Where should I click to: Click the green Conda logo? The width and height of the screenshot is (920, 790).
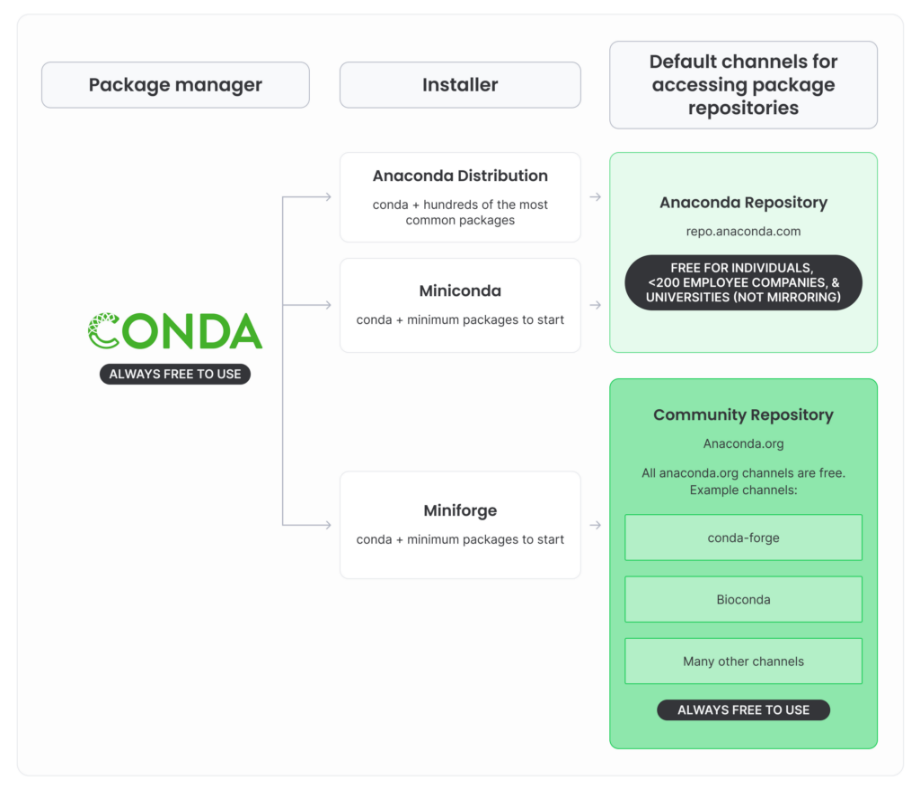tap(175, 331)
